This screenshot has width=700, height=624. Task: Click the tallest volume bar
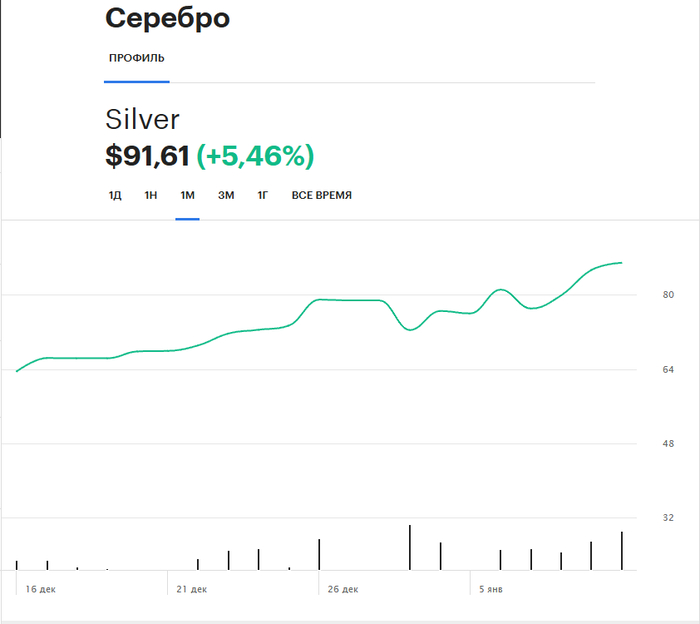click(410, 547)
